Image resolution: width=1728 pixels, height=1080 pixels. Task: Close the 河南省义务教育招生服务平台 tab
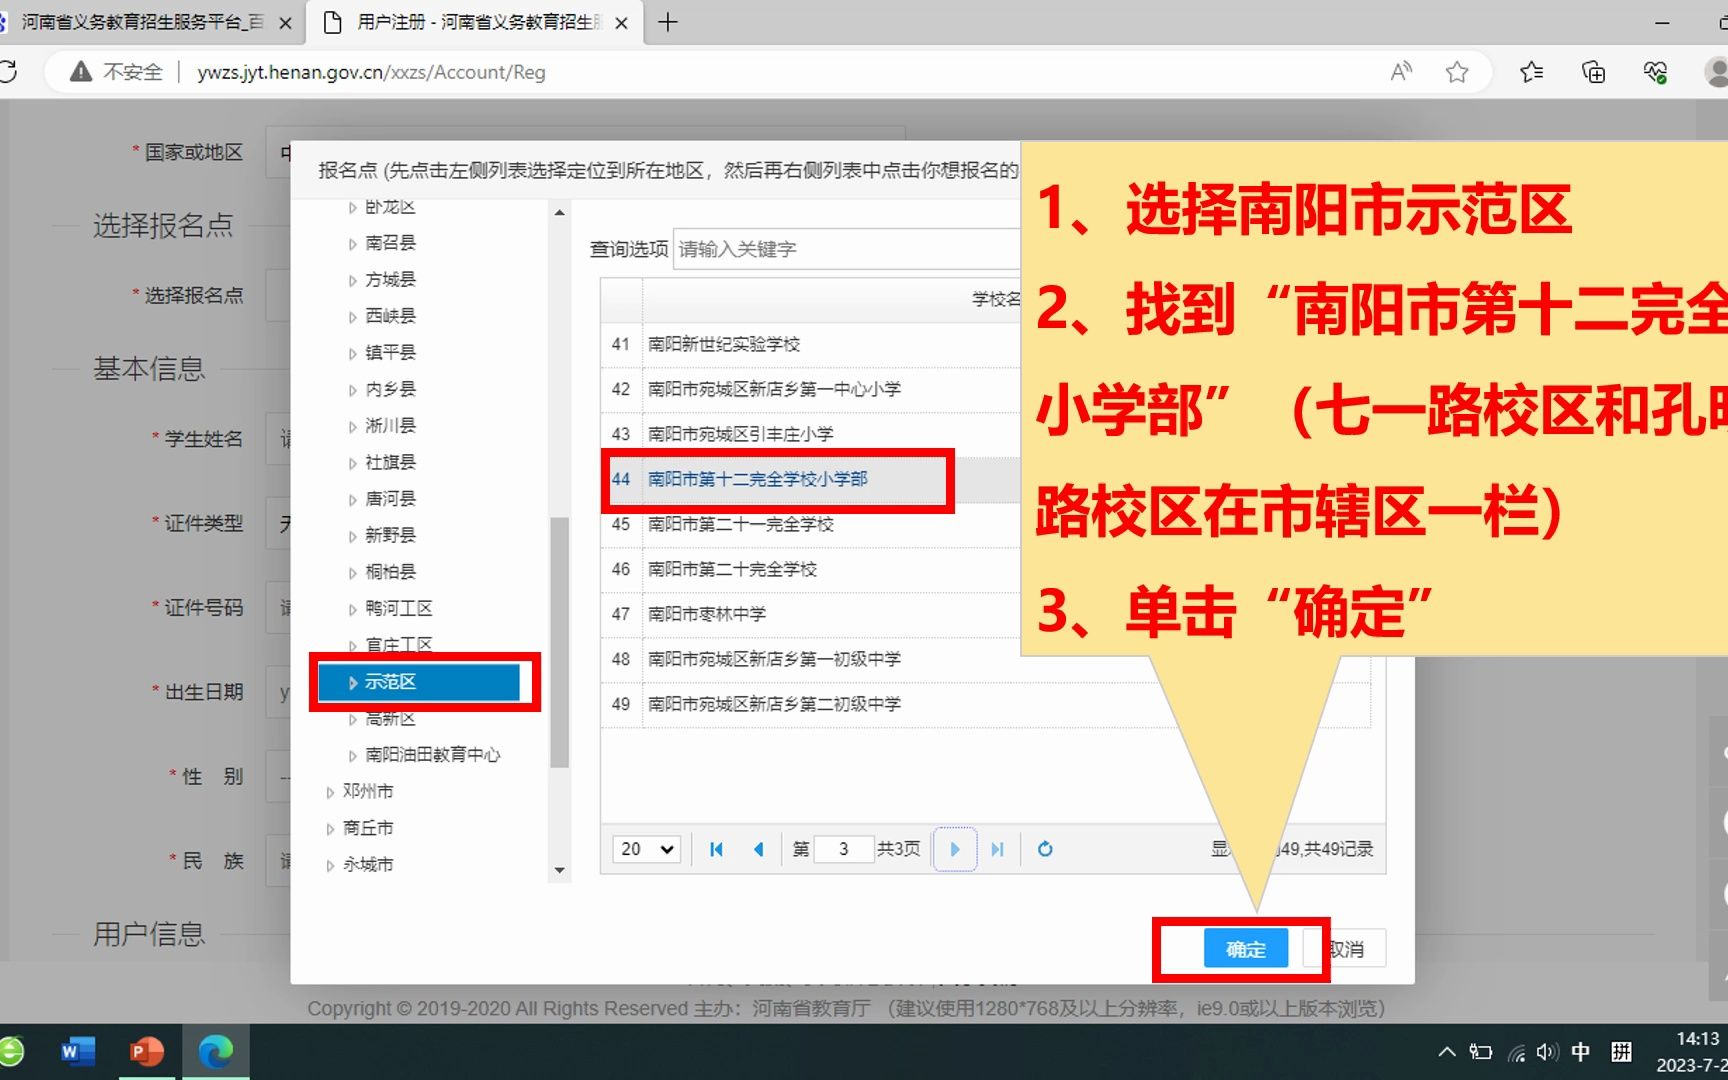(285, 23)
